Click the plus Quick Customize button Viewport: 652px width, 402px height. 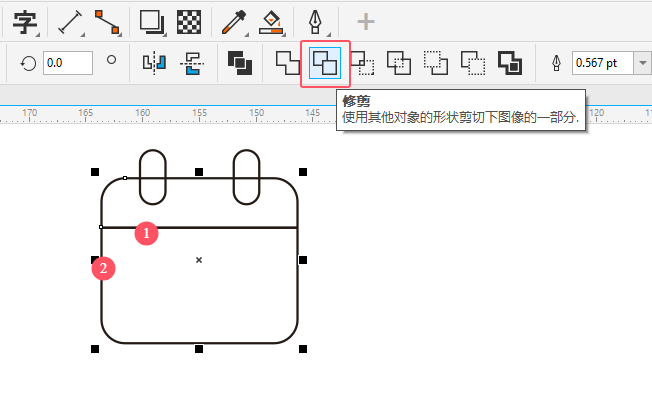[366, 22]
